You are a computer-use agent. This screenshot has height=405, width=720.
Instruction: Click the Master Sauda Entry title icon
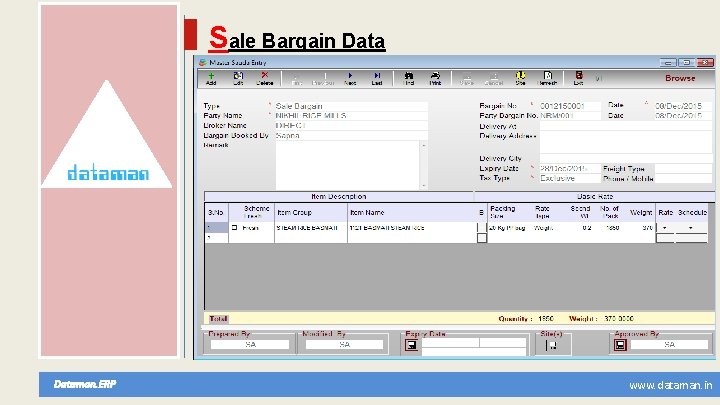(x=202, y=62)
